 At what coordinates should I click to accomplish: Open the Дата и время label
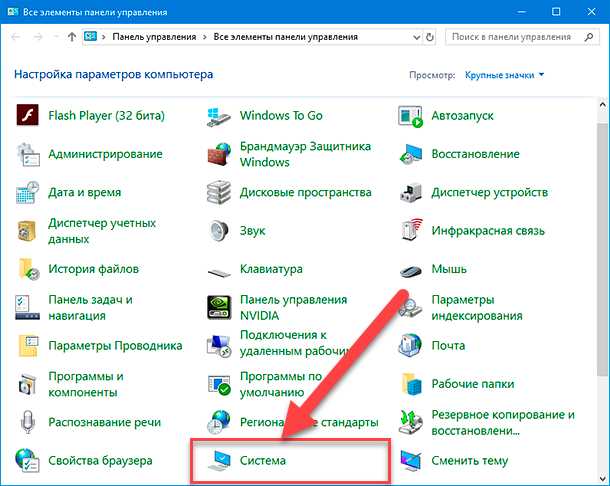pos(84,192)
